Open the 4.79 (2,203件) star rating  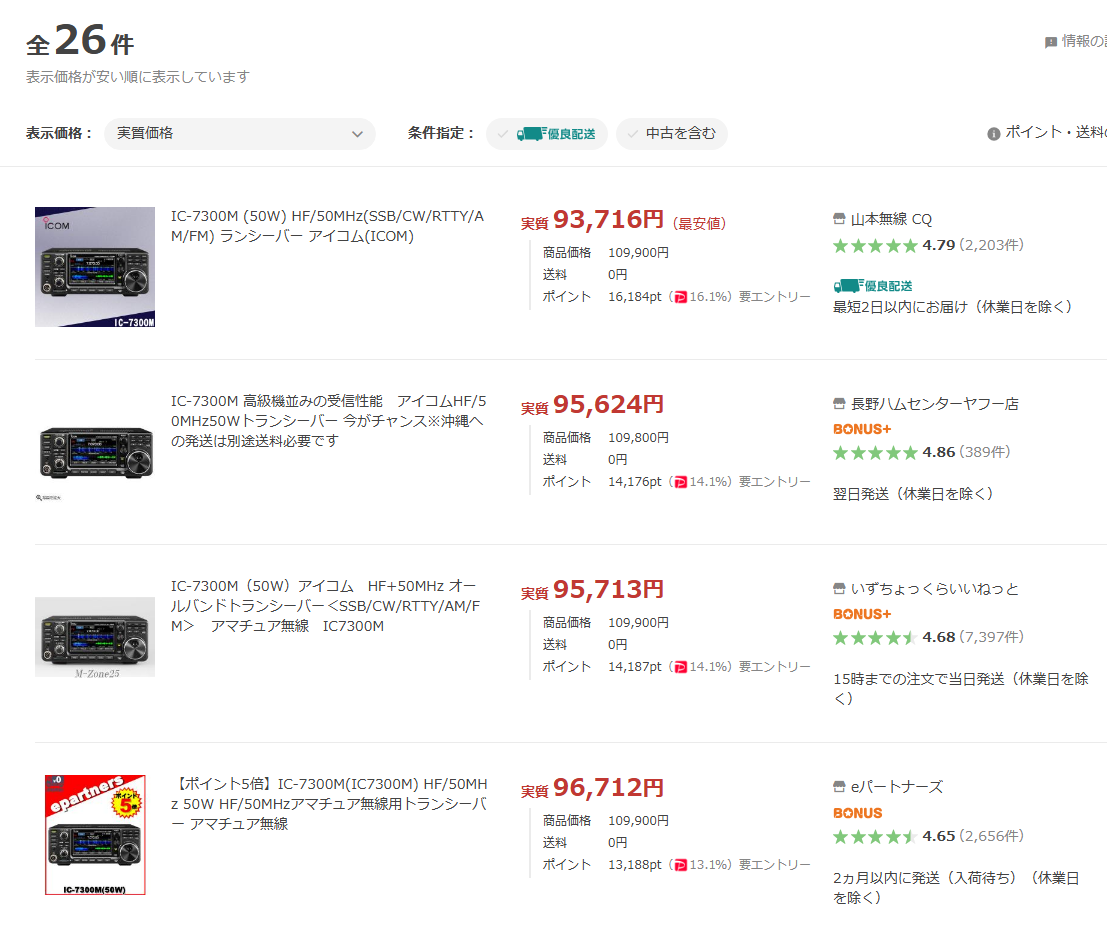(x=928, y=245)
